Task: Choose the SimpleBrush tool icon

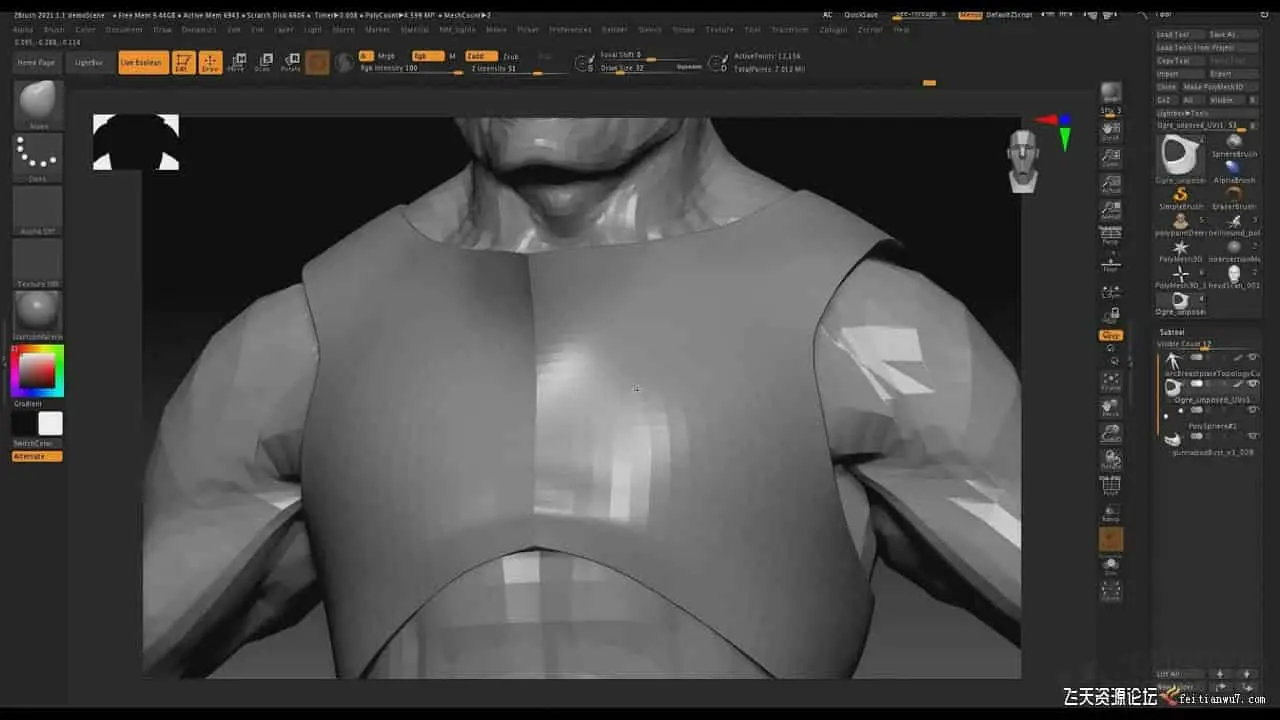Action: click(1180, 195)
